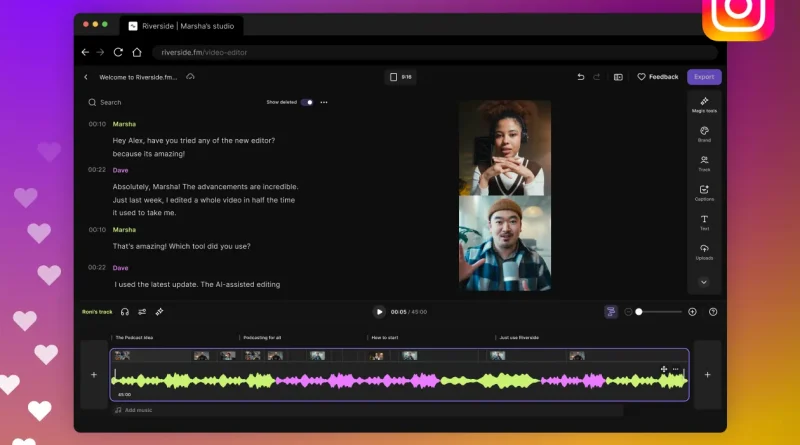Click the first timeline thumbnail

tap(122, 356)
